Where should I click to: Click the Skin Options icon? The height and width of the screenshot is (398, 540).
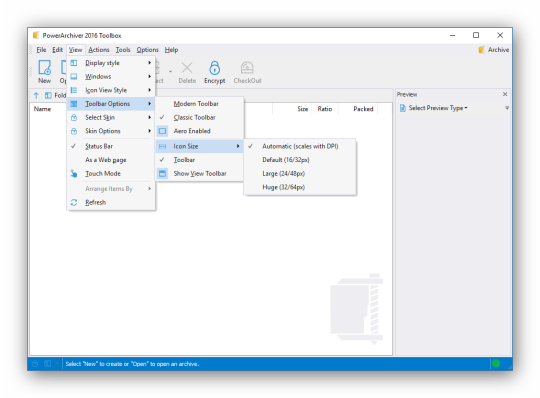(x=74, y=131)
